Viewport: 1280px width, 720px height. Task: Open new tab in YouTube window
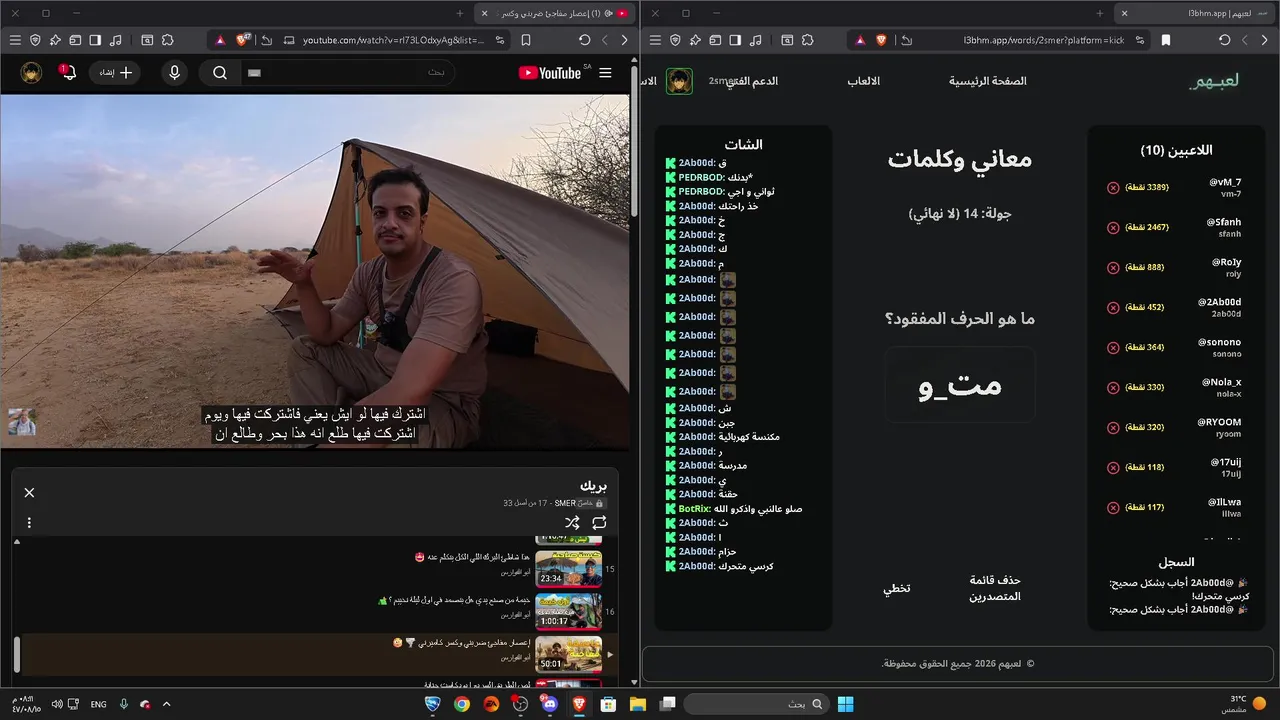point(459,13)
